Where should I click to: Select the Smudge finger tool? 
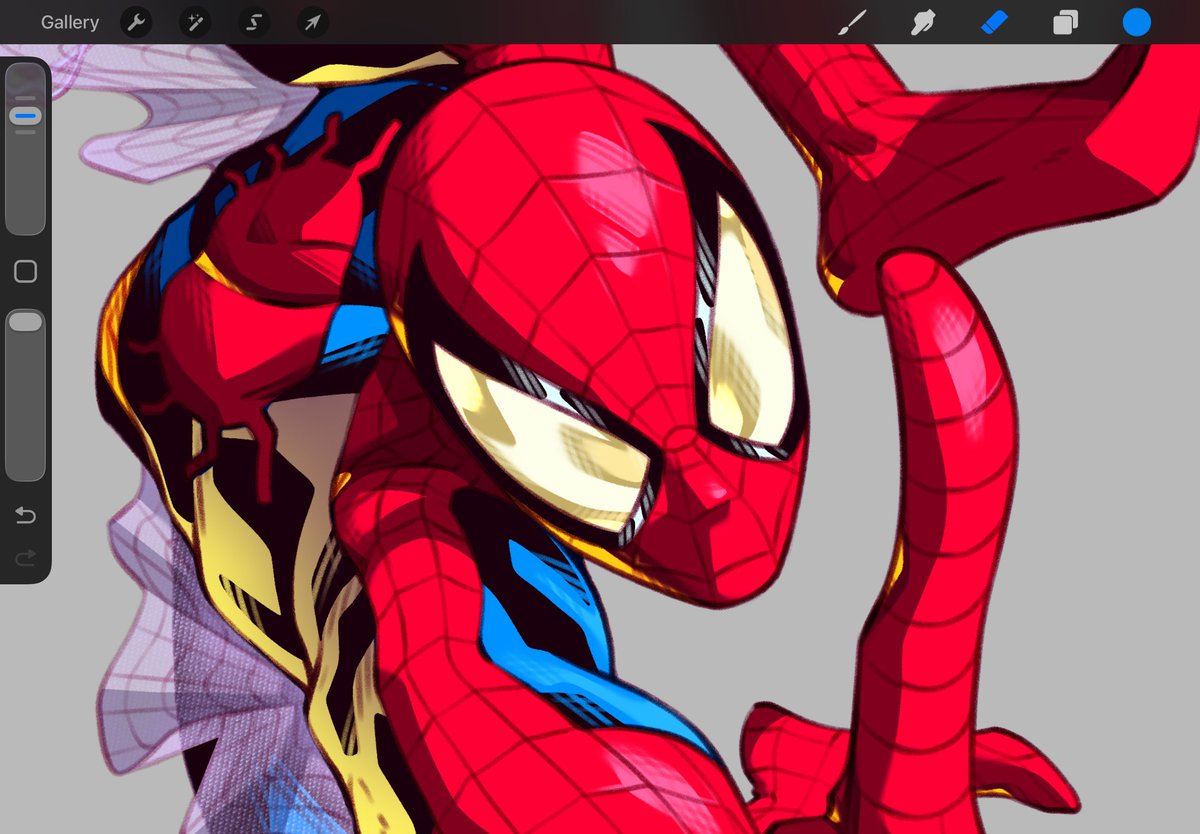point(923,22)
